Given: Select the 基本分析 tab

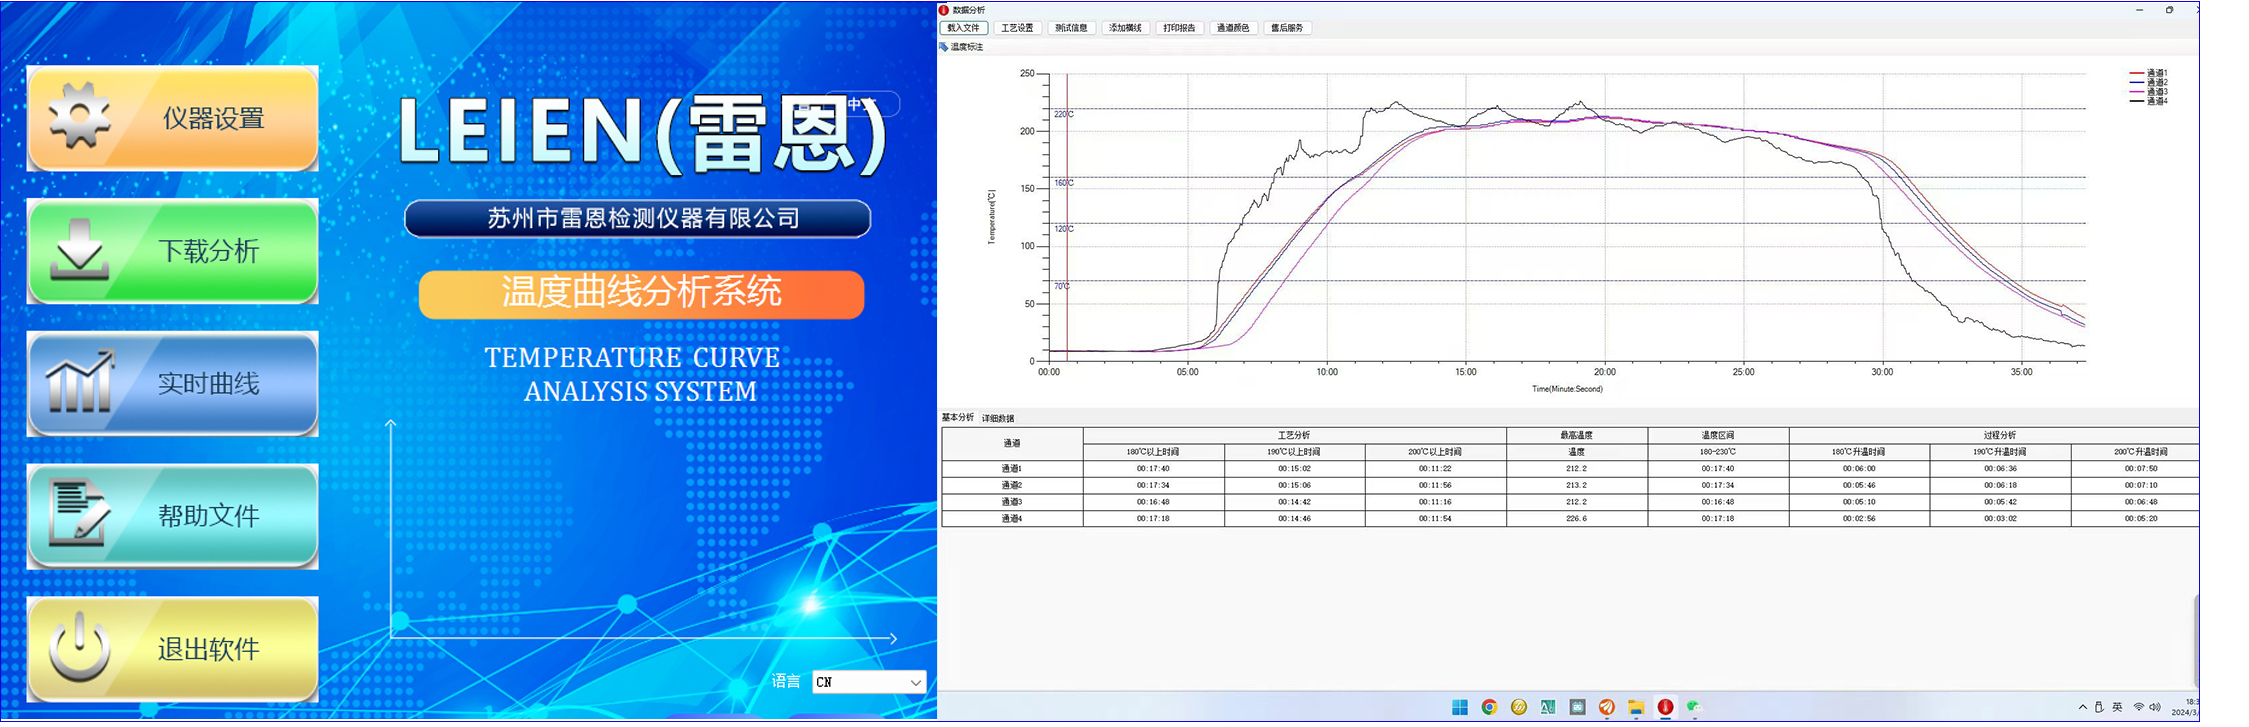Looking at the screenshot, I should [957, 417].
